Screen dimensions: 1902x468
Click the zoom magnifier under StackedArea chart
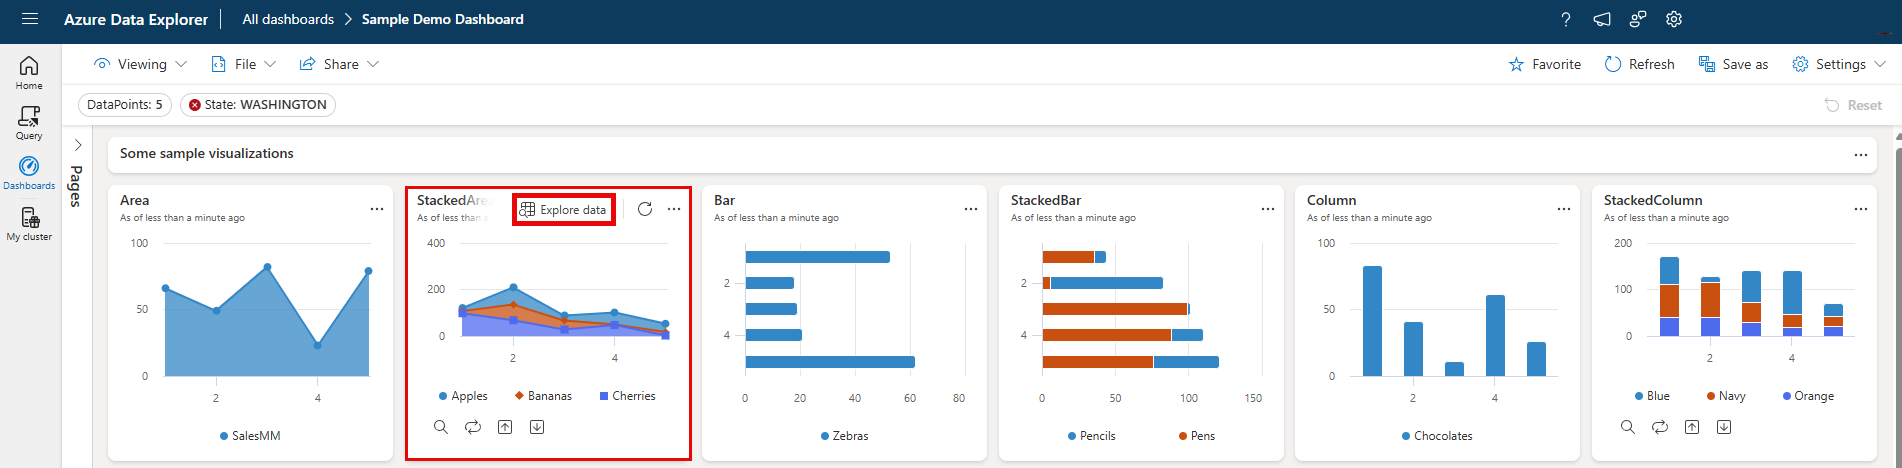pyautogui.click(x=441, y=427)
